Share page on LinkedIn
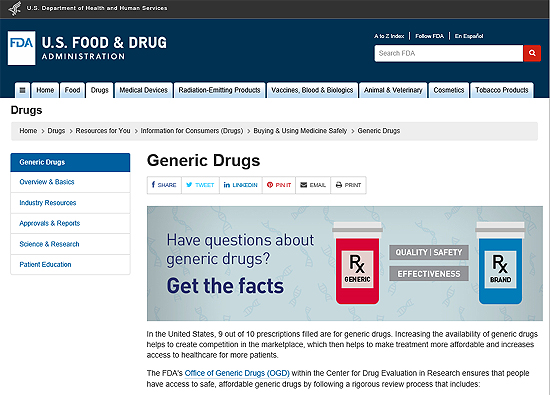 [241, 185]
